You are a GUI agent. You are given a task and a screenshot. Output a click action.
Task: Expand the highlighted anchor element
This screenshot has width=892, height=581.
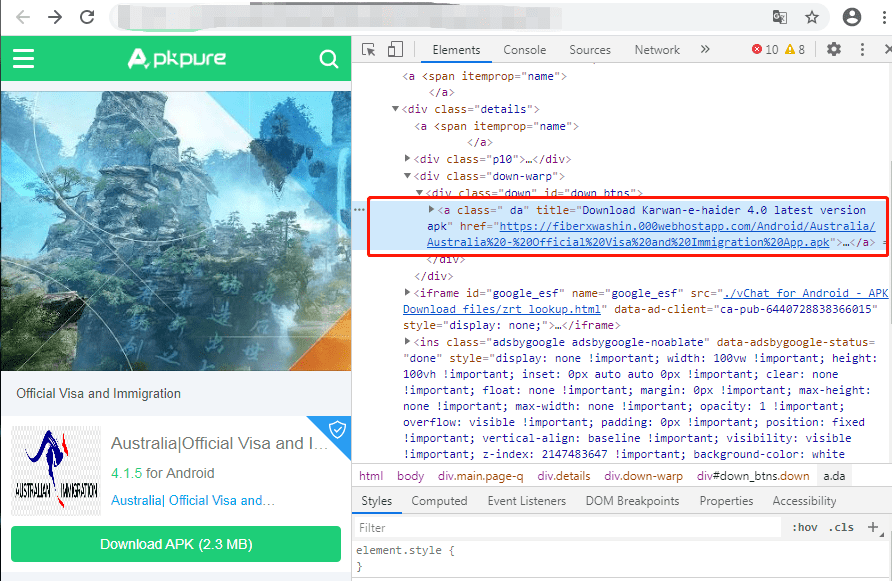tap(431, 209)
